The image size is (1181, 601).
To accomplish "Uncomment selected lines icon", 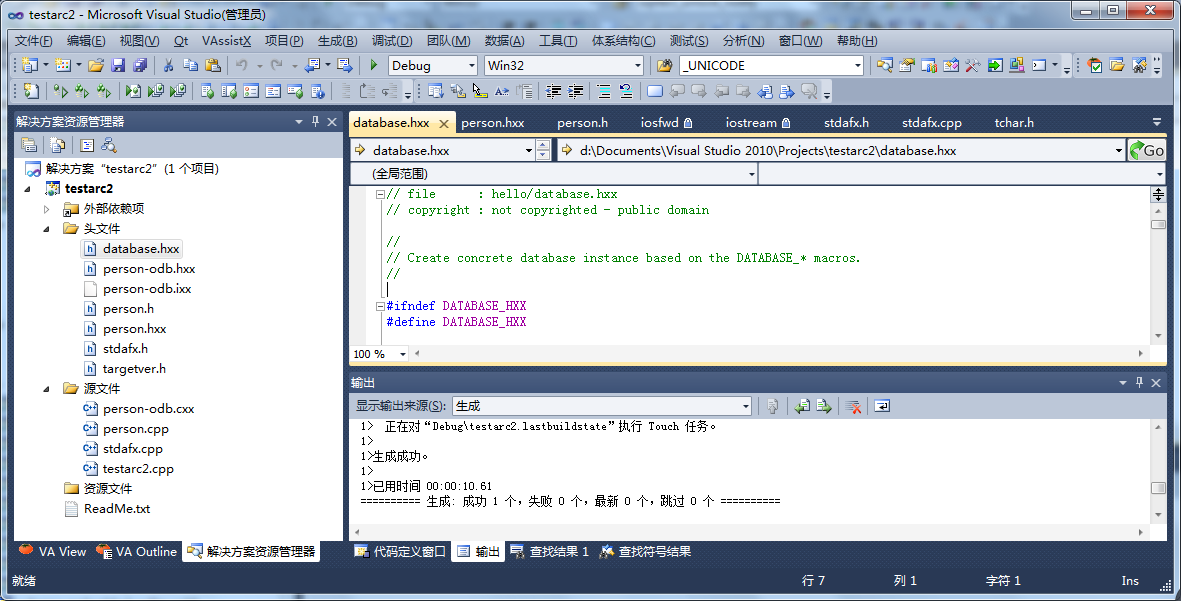I will pos(626,91).
